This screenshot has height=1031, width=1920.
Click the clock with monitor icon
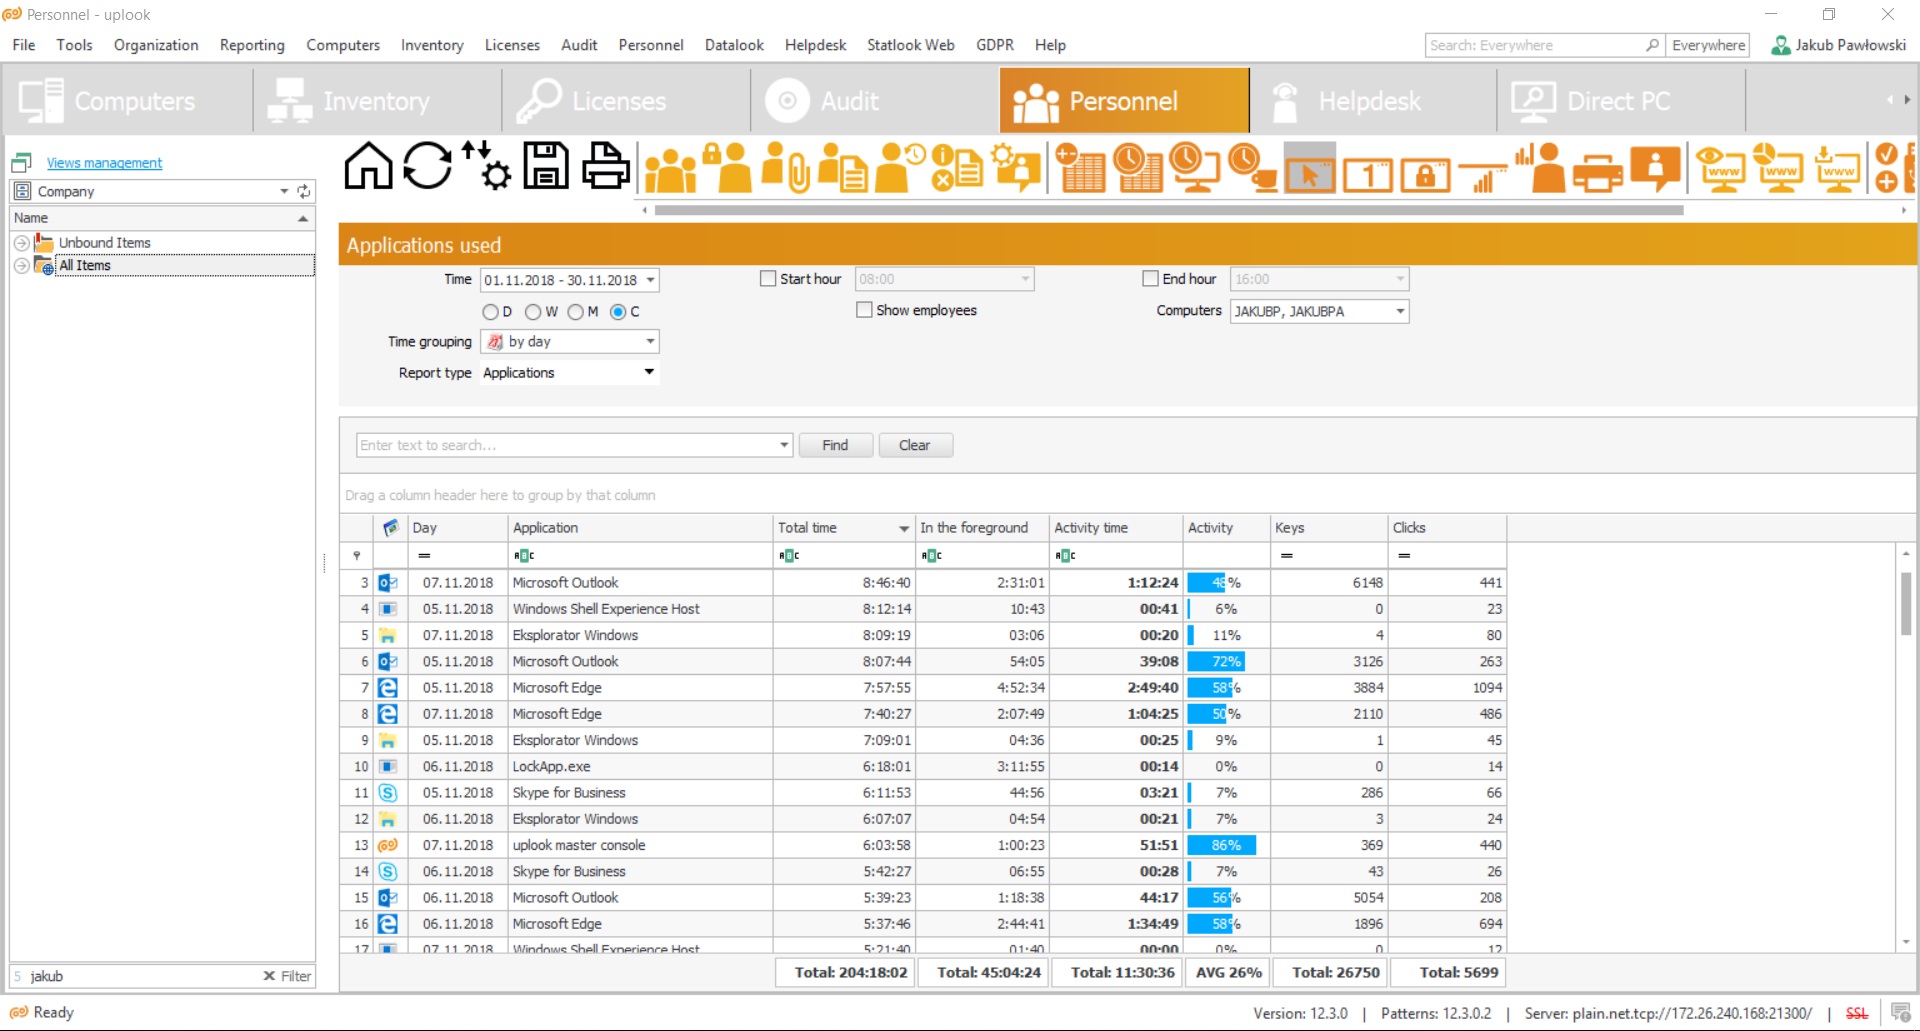tap(1195, 167)
